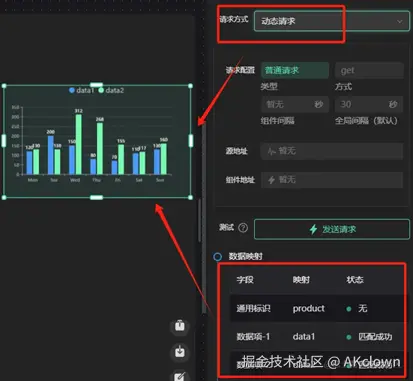Image resolution: width=413 pixels, height=381 pixels.
Task: Click the right-middle resize handle of chart
Action: [191, 141]
